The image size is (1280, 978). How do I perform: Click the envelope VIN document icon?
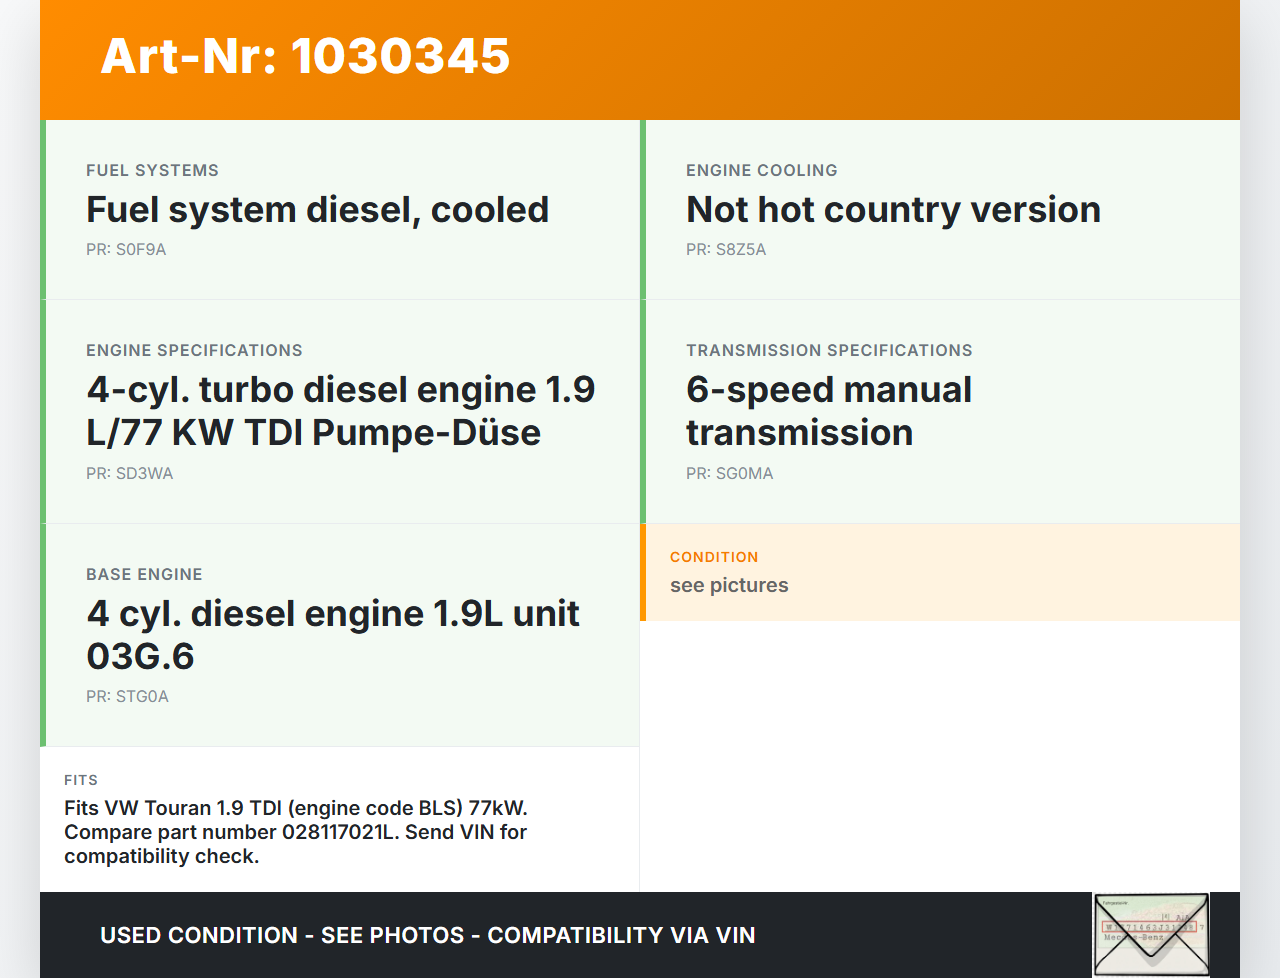pyautogui.click(x=1151, y=934)
